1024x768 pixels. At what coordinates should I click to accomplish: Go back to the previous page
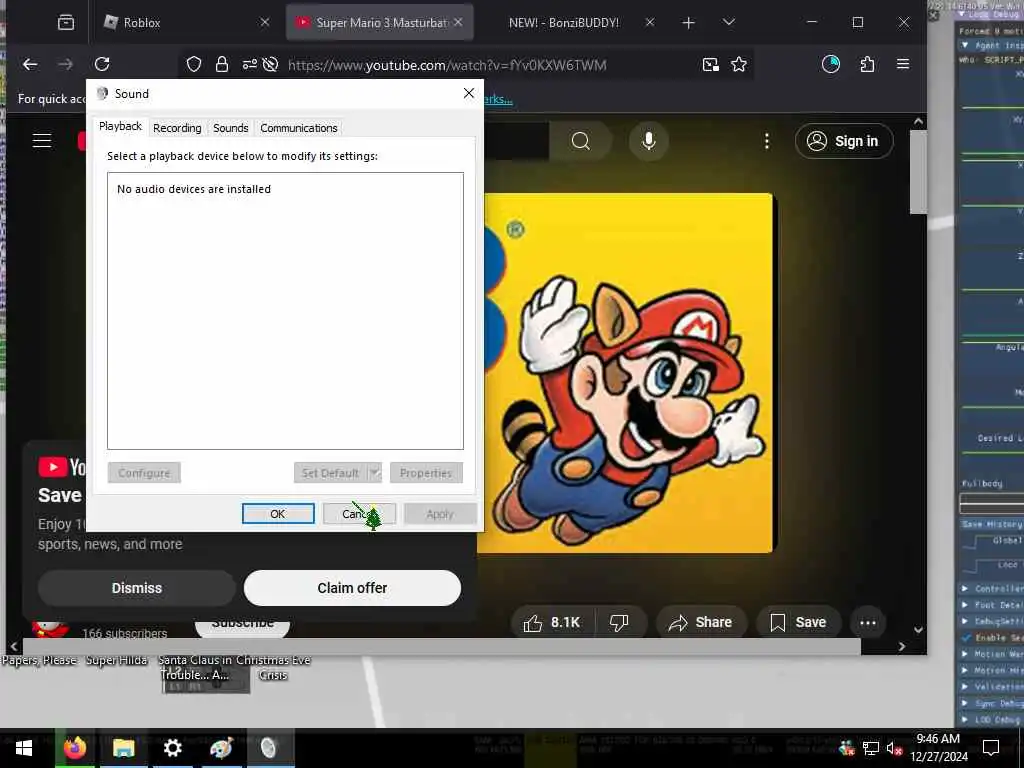pyautogui.click(x=30, y=64)
